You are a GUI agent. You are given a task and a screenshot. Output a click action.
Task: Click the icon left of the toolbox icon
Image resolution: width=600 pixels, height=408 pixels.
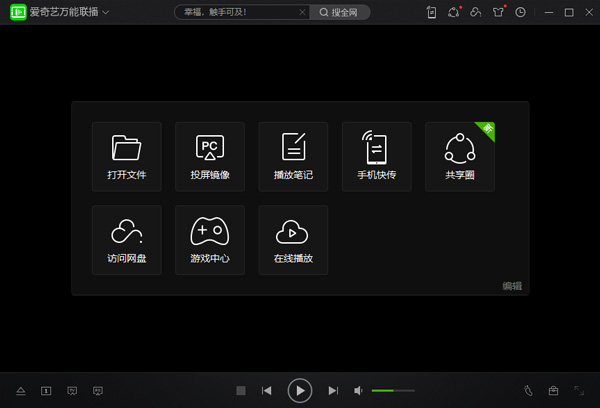tap(528, 391)
